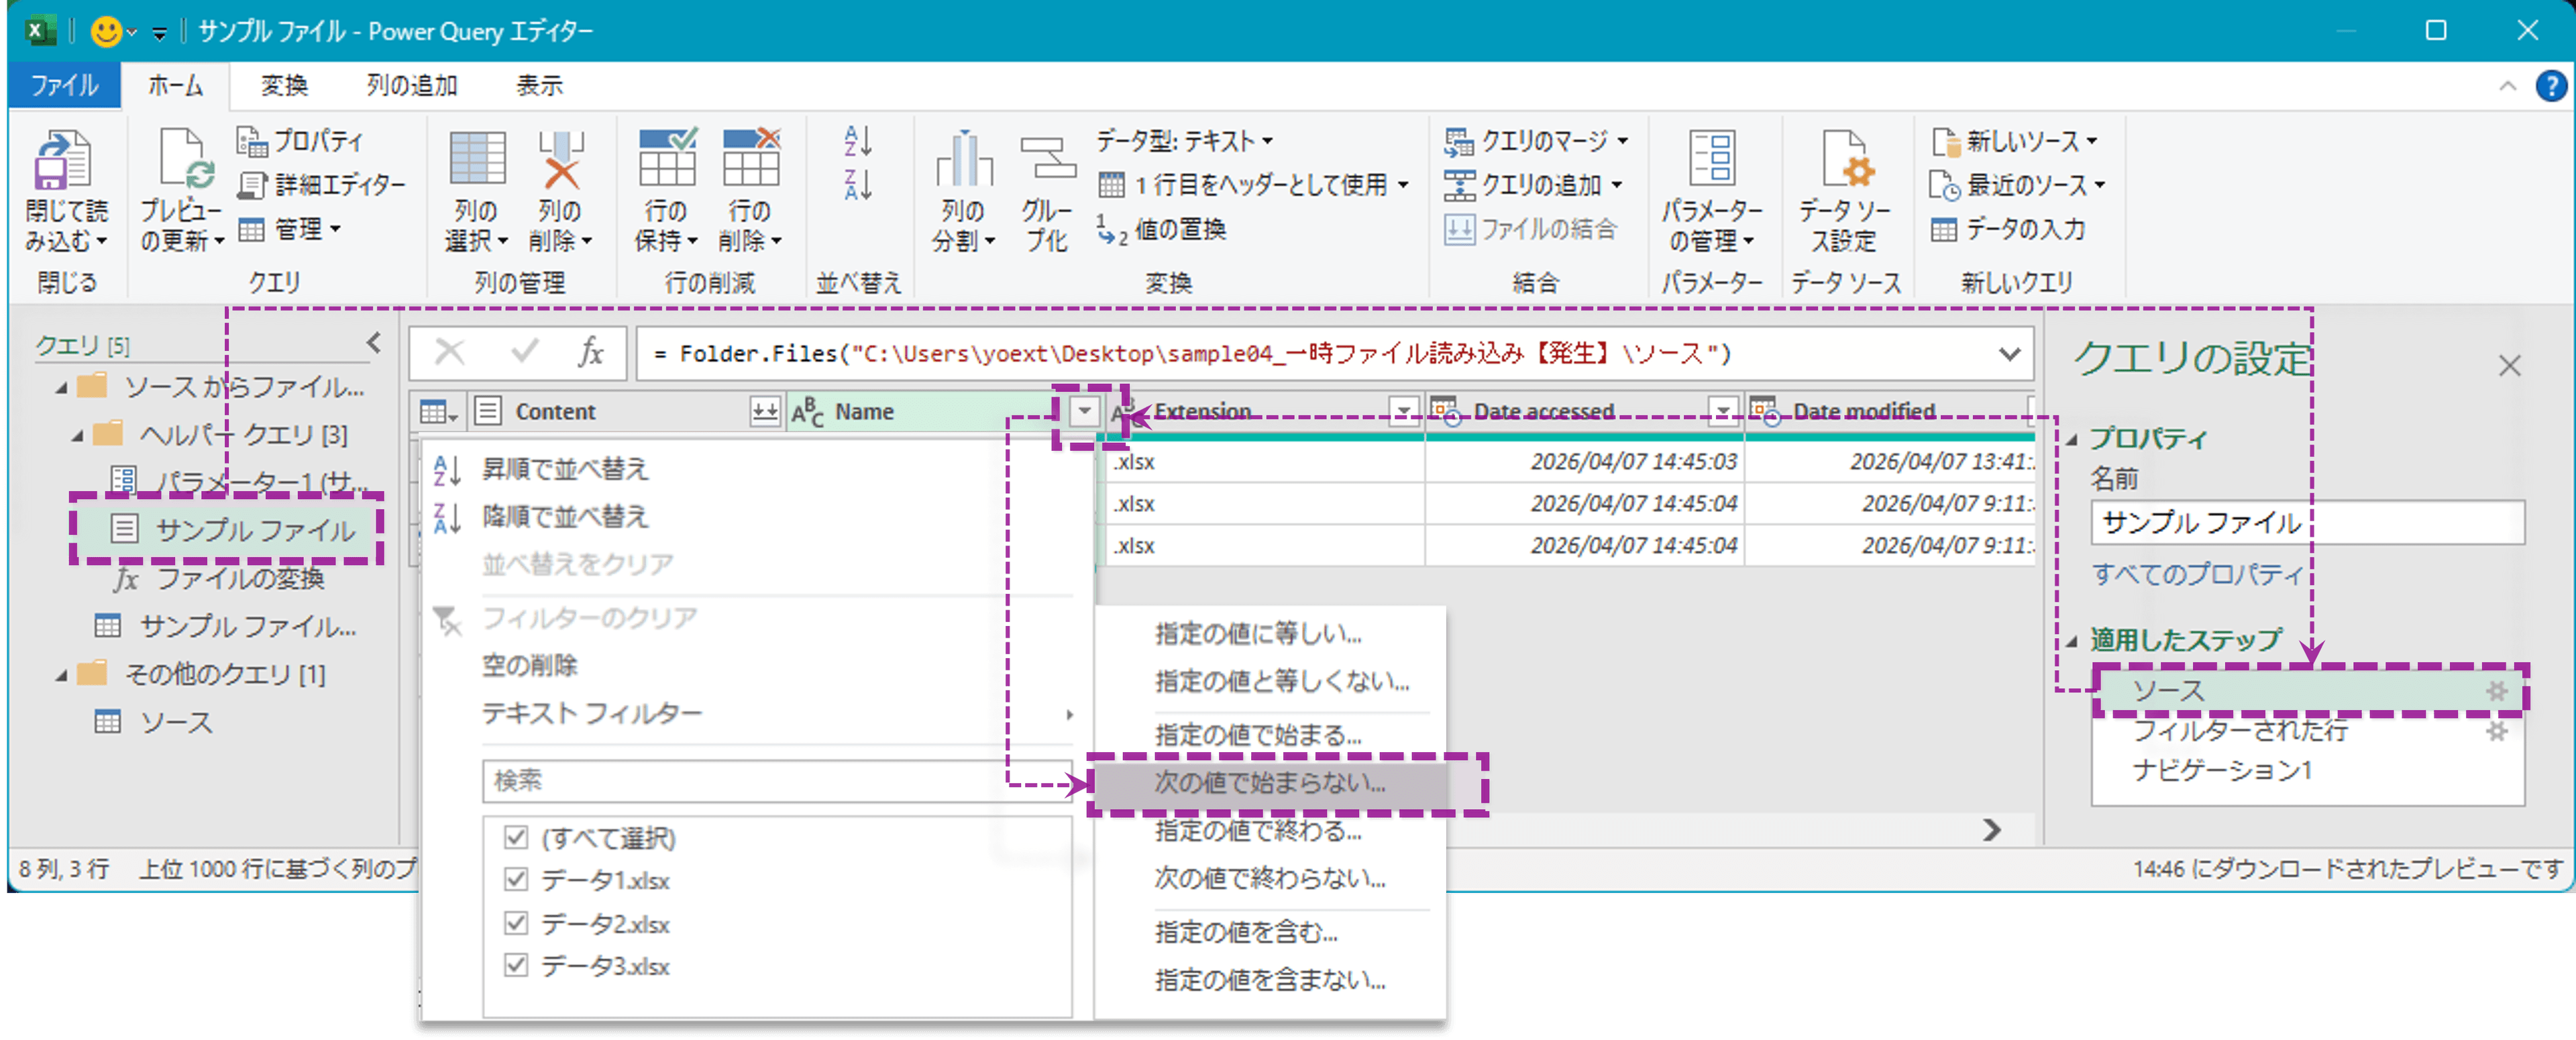2576x1040 pixels.
Task: Switch to the 変換 ribbon tab
Action: [284, 86]
